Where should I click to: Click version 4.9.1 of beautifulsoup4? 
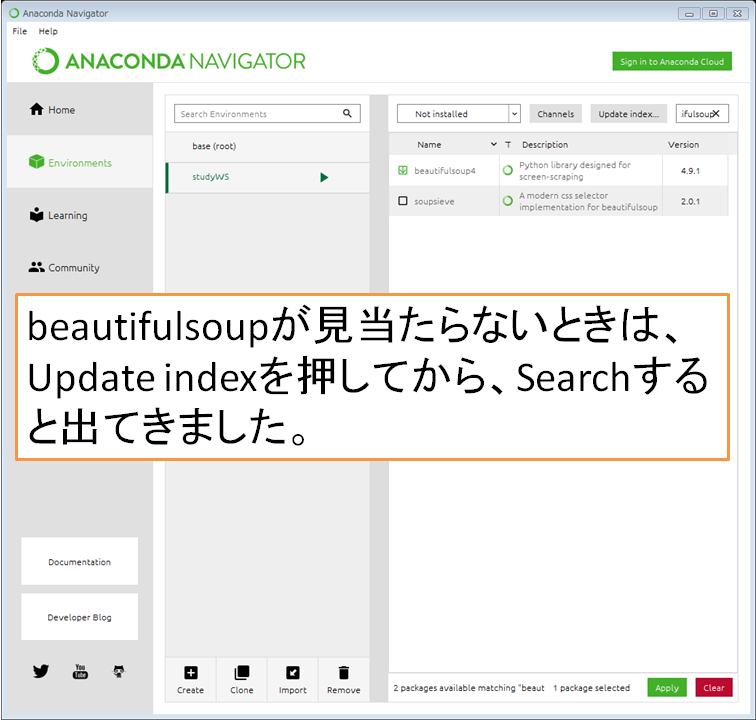click(x=690, y=171)
